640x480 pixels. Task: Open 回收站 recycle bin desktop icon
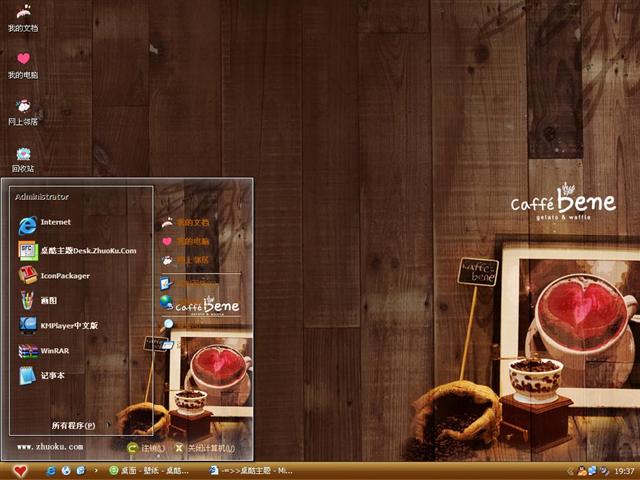pyautogui.click(x=23, y=159)
